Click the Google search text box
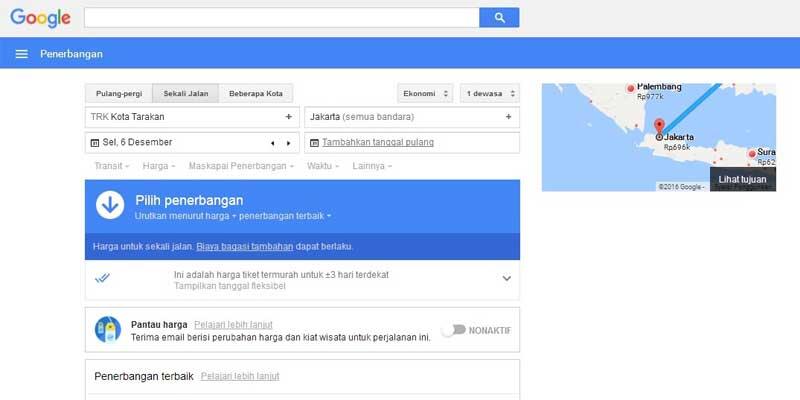 point(282,18)
